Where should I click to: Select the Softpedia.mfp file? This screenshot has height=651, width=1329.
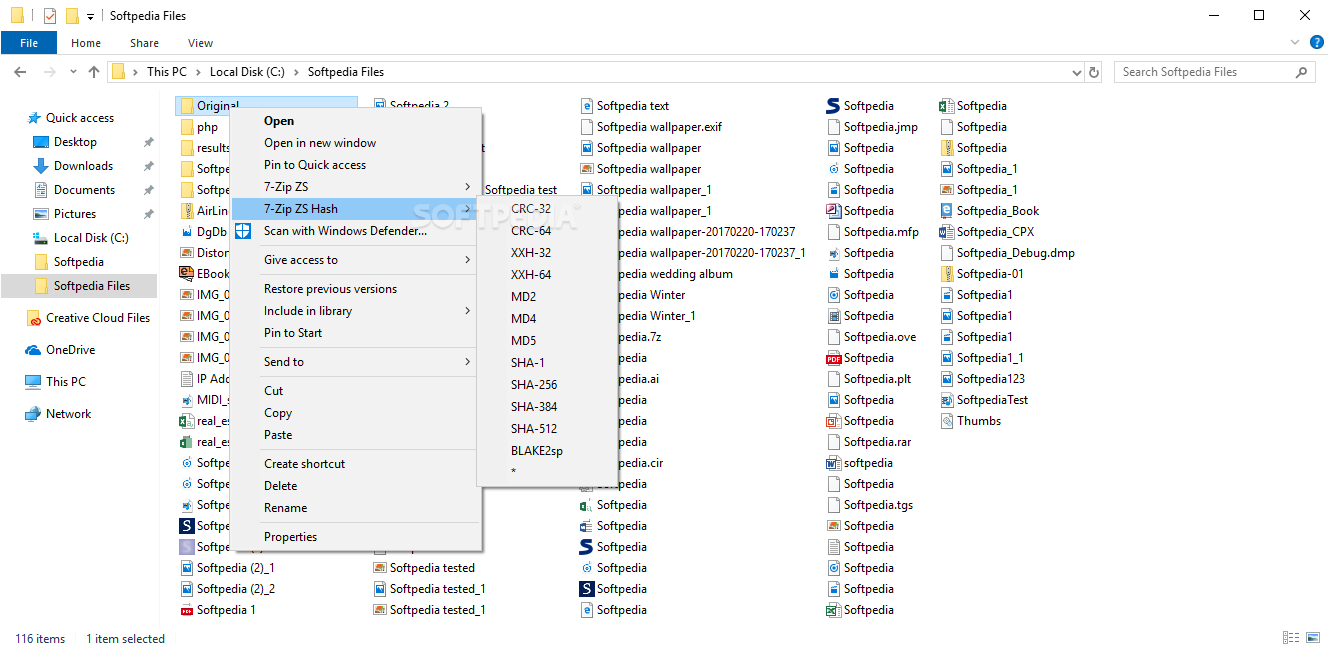872,232
